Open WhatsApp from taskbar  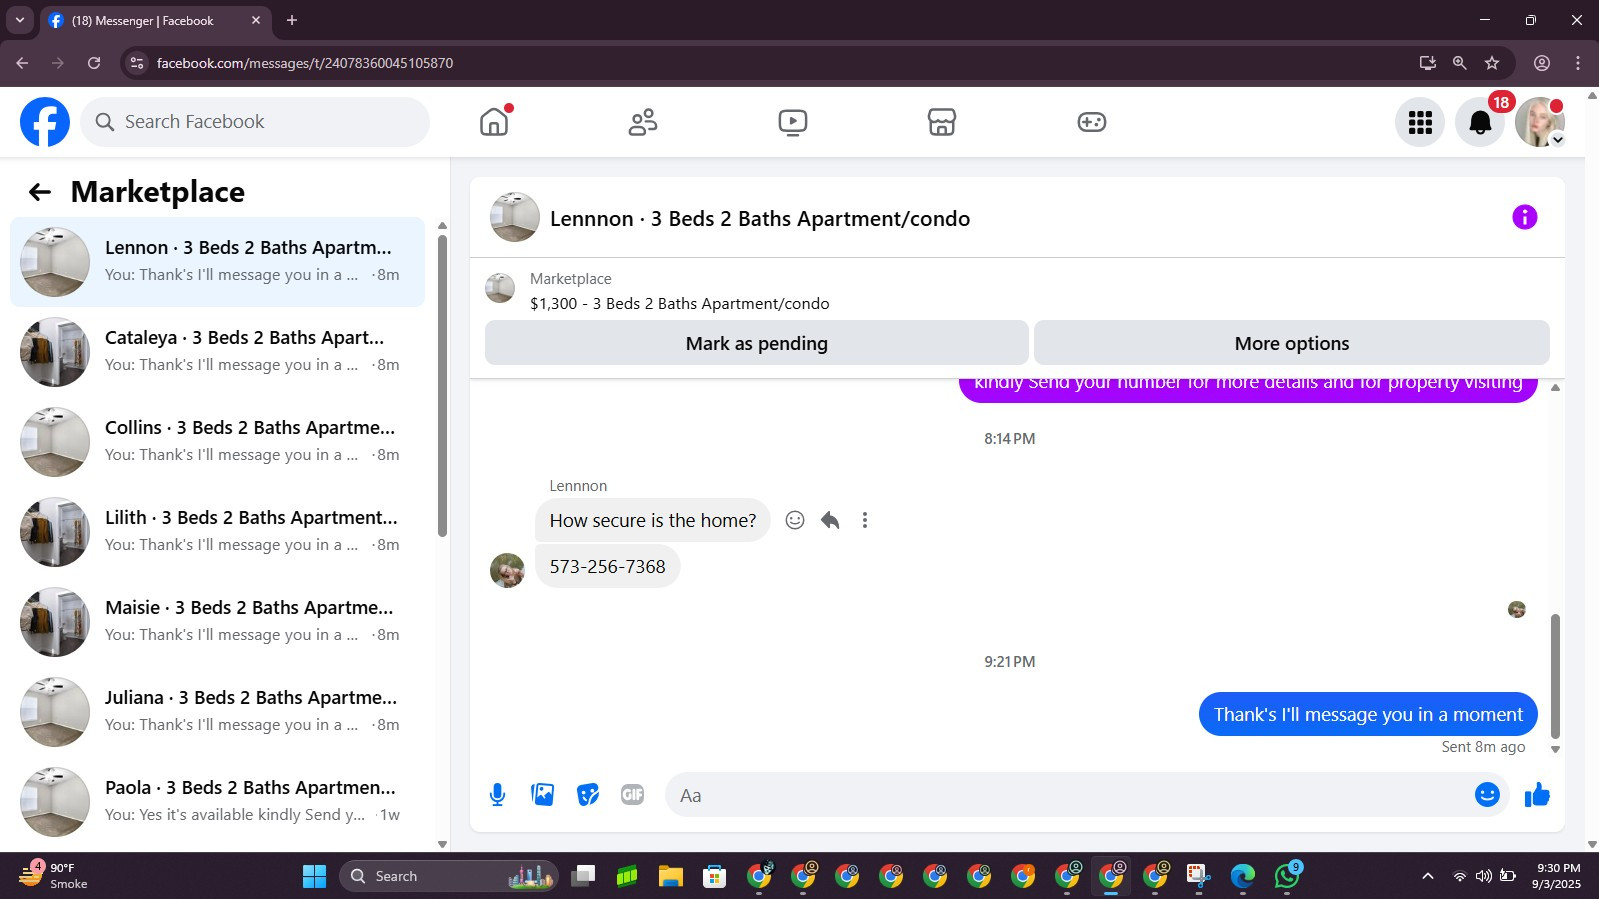click(1286, 877)
